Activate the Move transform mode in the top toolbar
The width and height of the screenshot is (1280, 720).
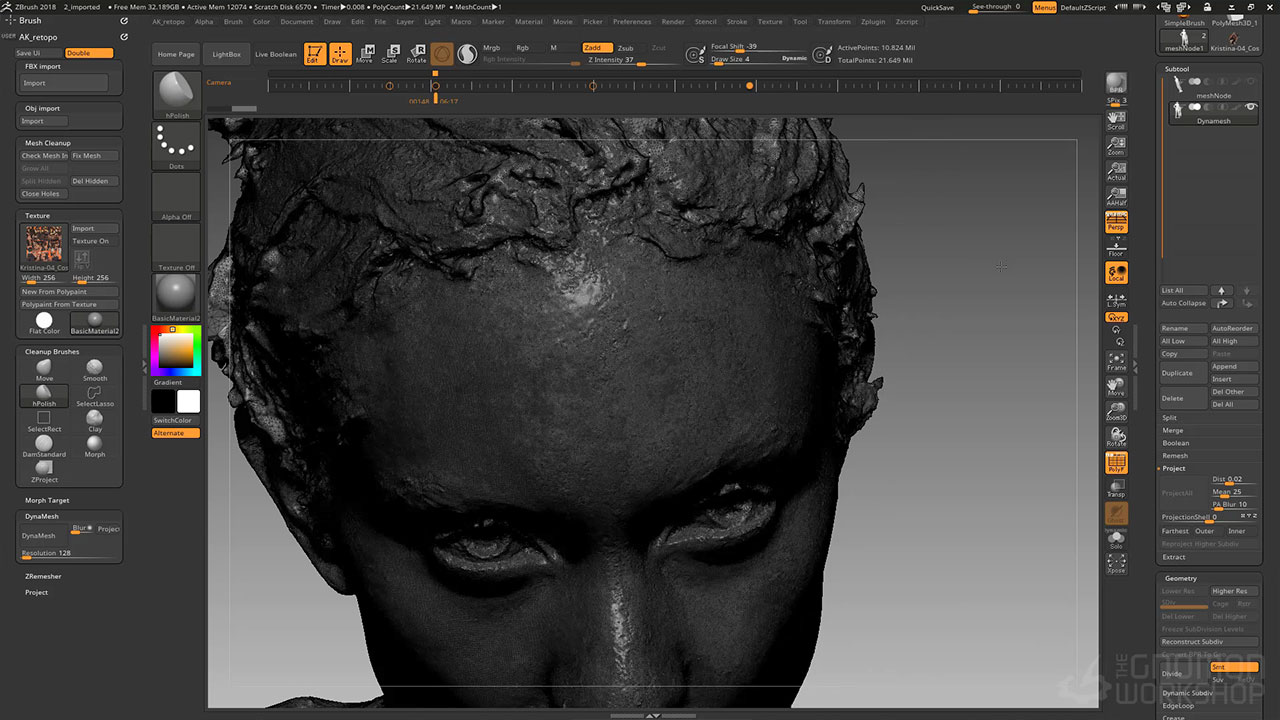coord(365,53)
